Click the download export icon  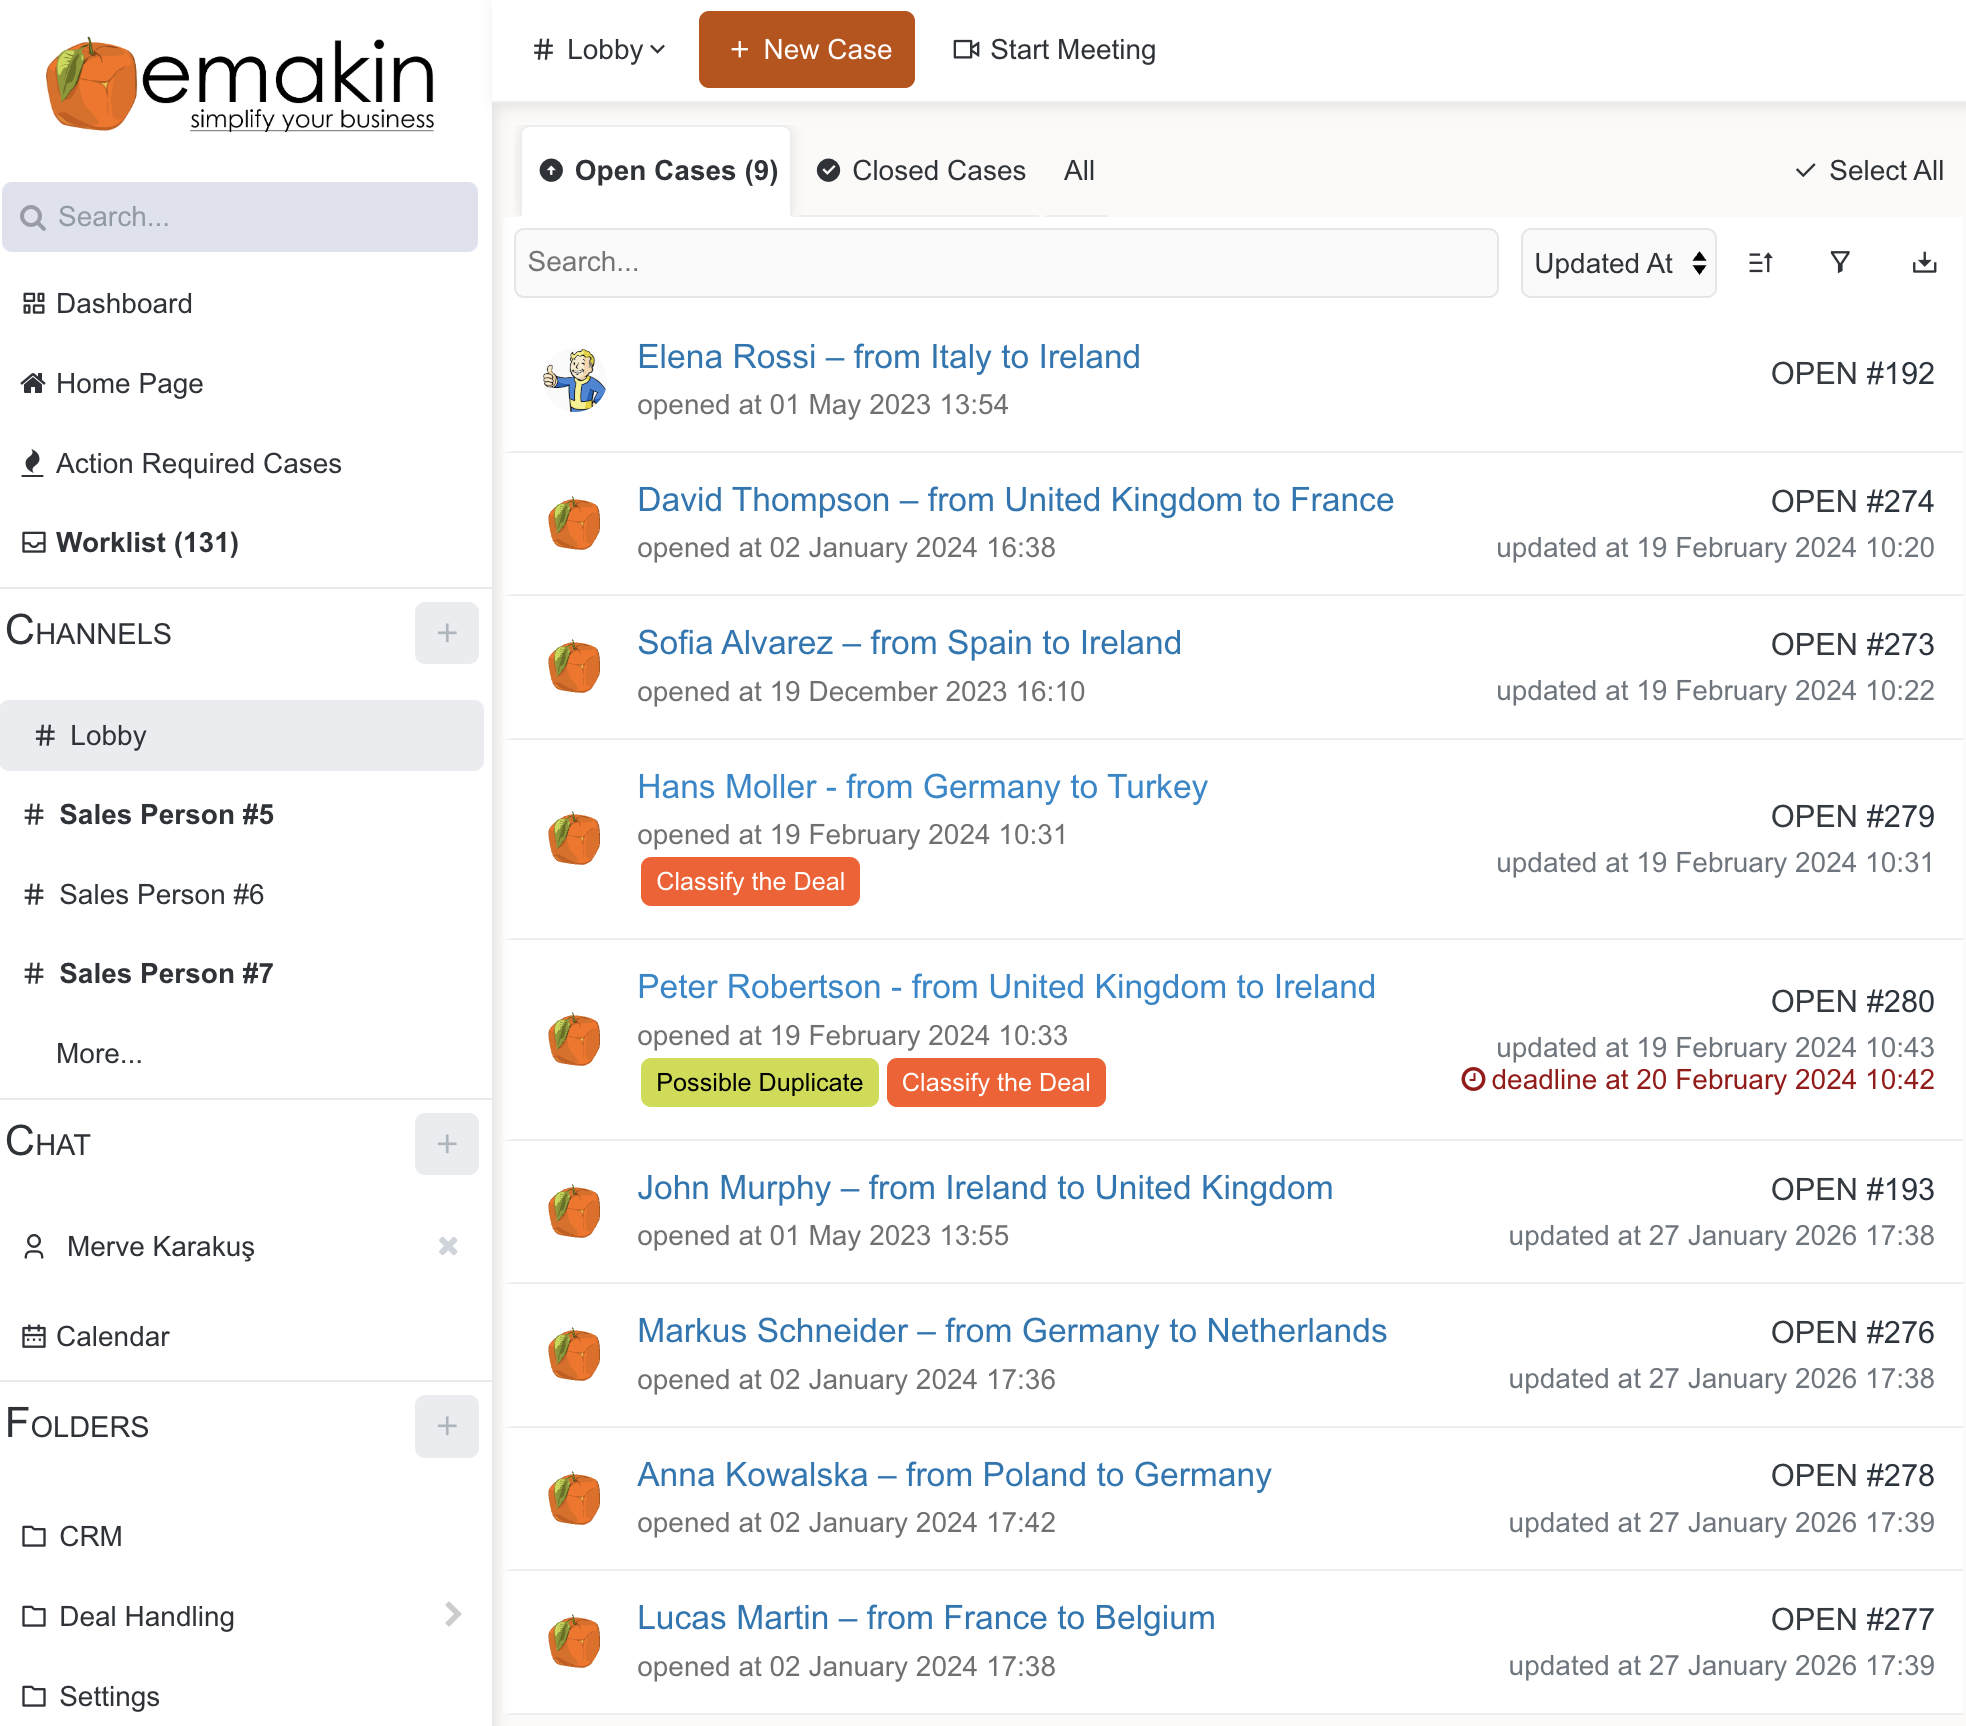pyautogui.click(x=1923, y=263)
